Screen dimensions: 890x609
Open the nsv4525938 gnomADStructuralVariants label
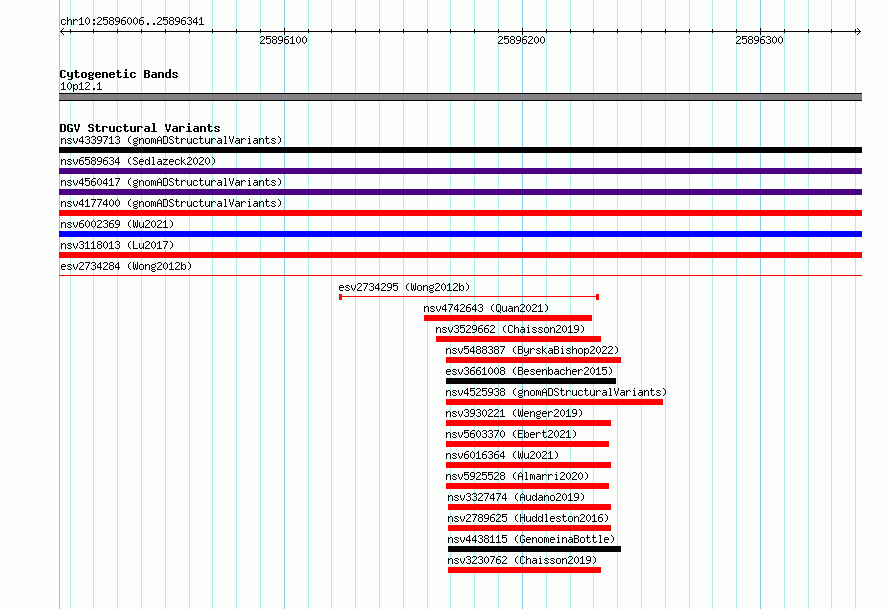[556, 392]
